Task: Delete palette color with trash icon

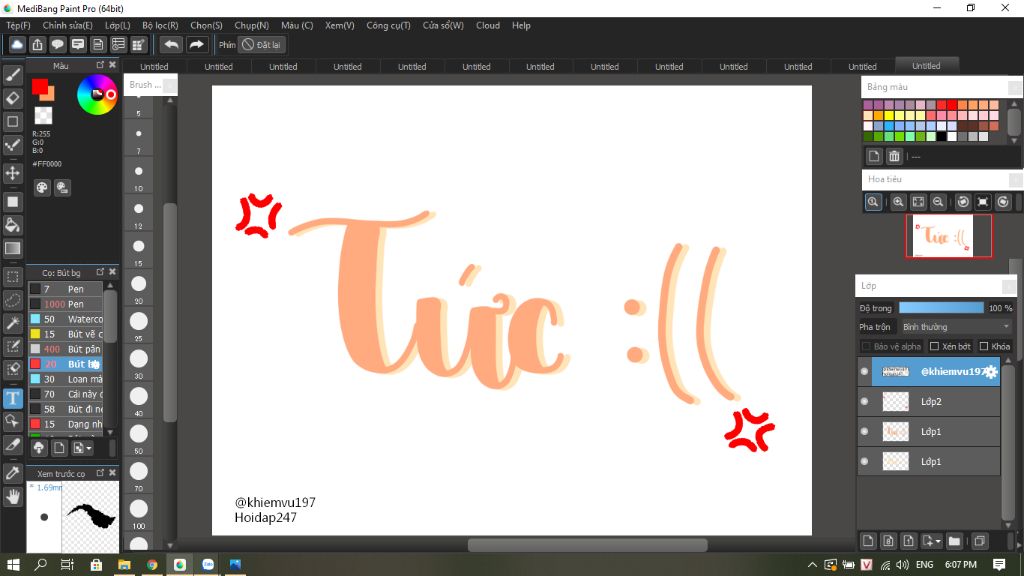Action: 894,156
